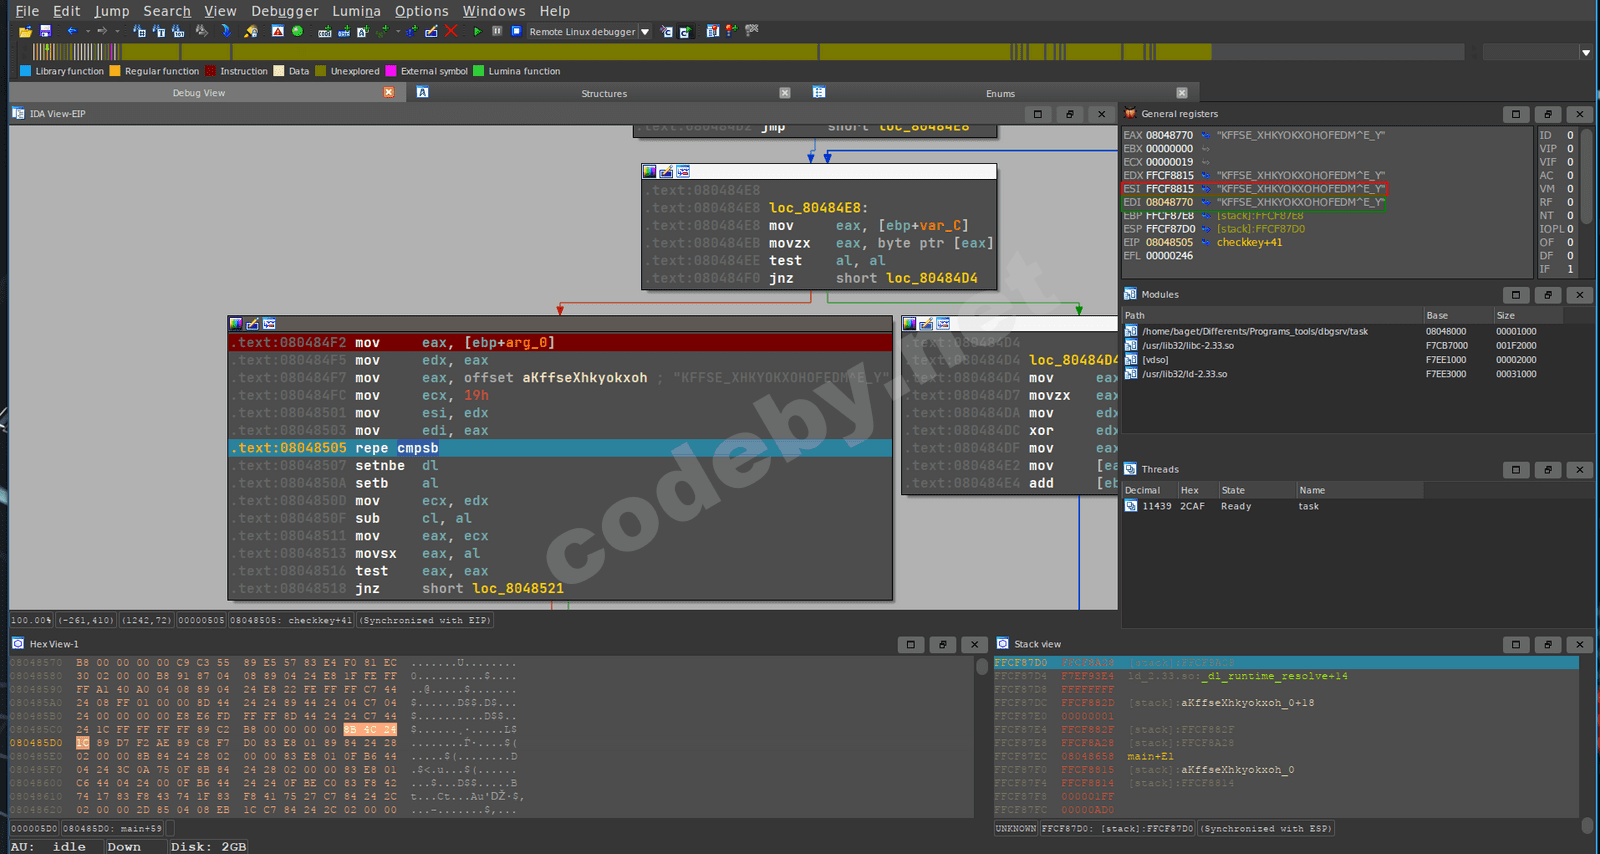Viewport: 1600px width, 854px height.
Task: Click the pencil edit toolbar icon
Action: coord(431,32)
